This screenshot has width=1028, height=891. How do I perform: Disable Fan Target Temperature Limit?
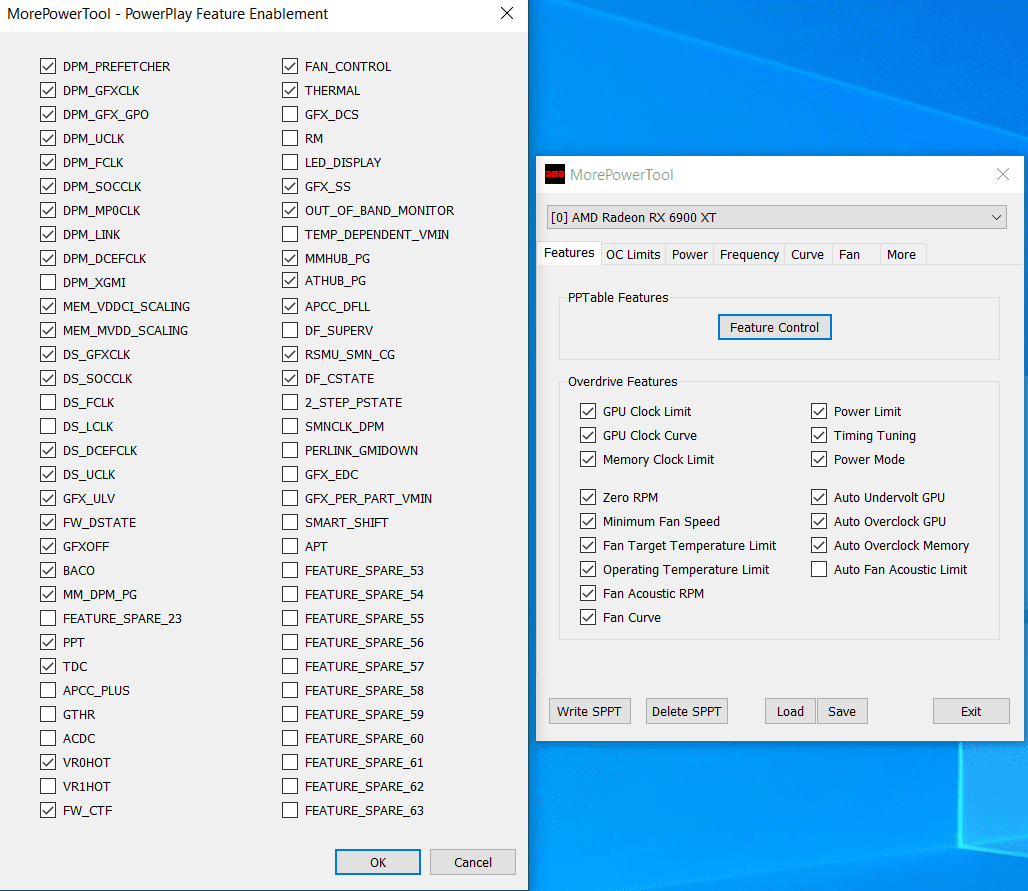(x=588, y=545)
